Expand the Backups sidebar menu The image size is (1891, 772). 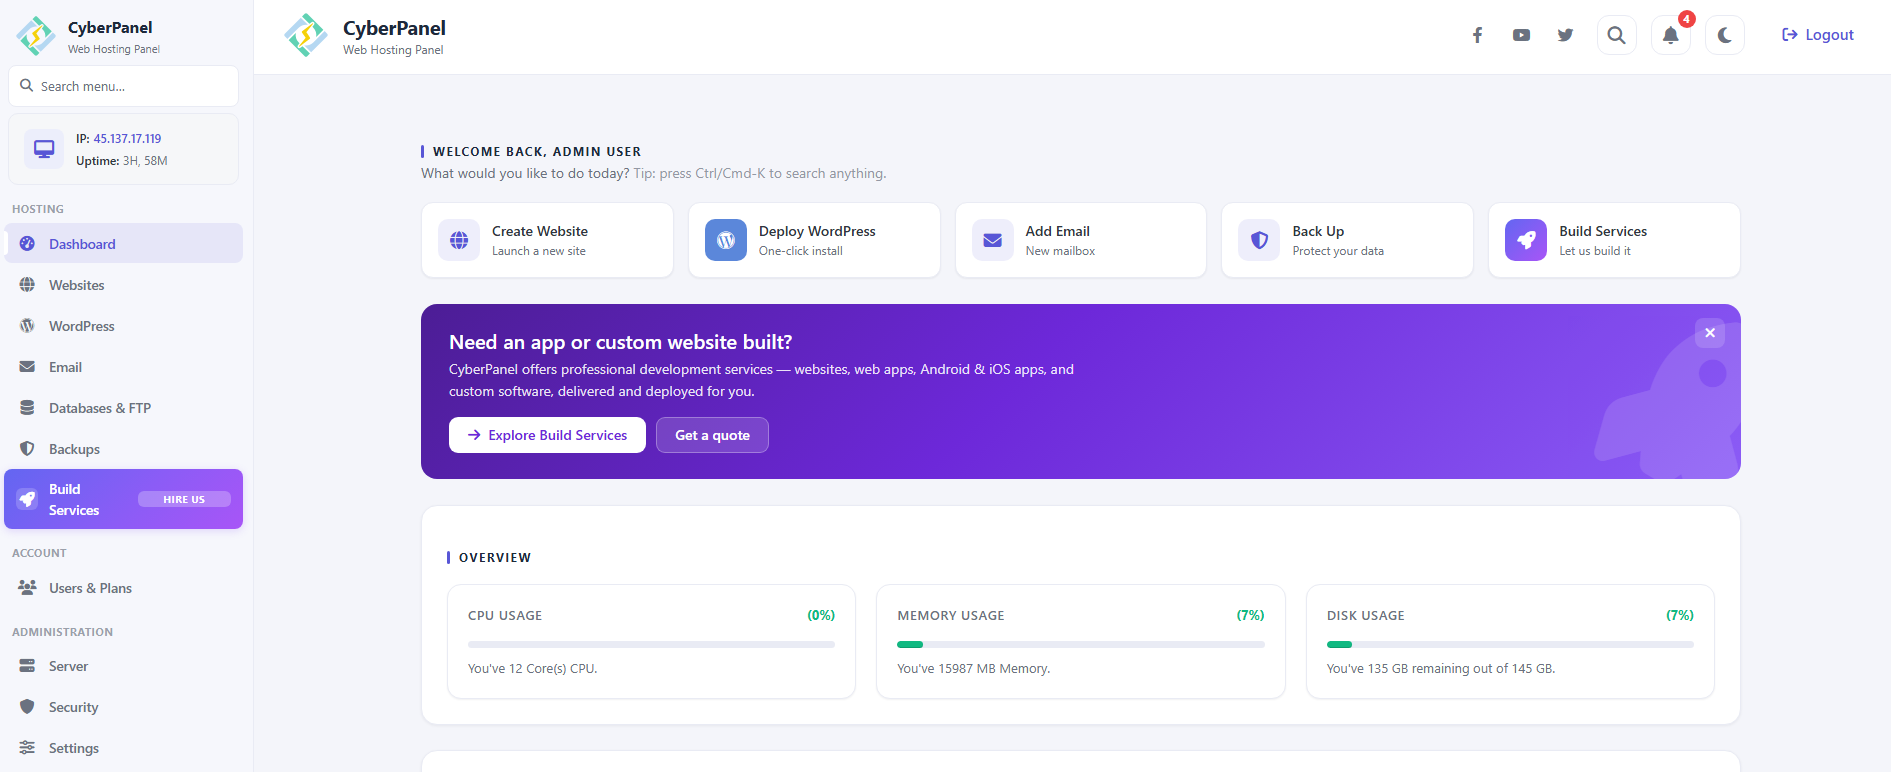[x=124, y=449]
